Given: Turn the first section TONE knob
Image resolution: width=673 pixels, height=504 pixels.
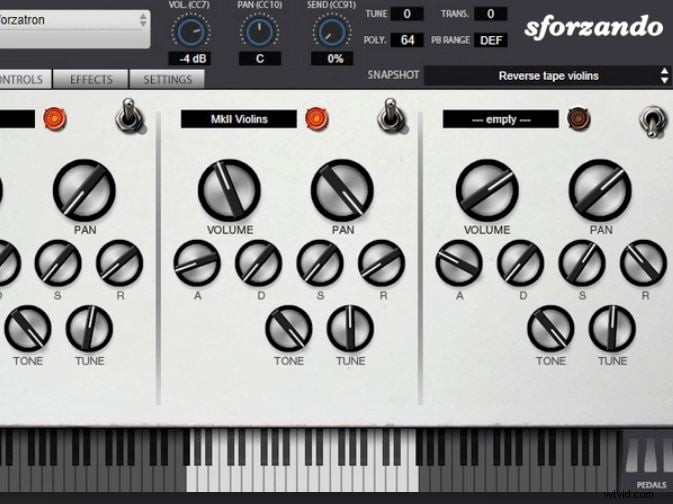Looking at the screenshot, I should click(28, 329).
